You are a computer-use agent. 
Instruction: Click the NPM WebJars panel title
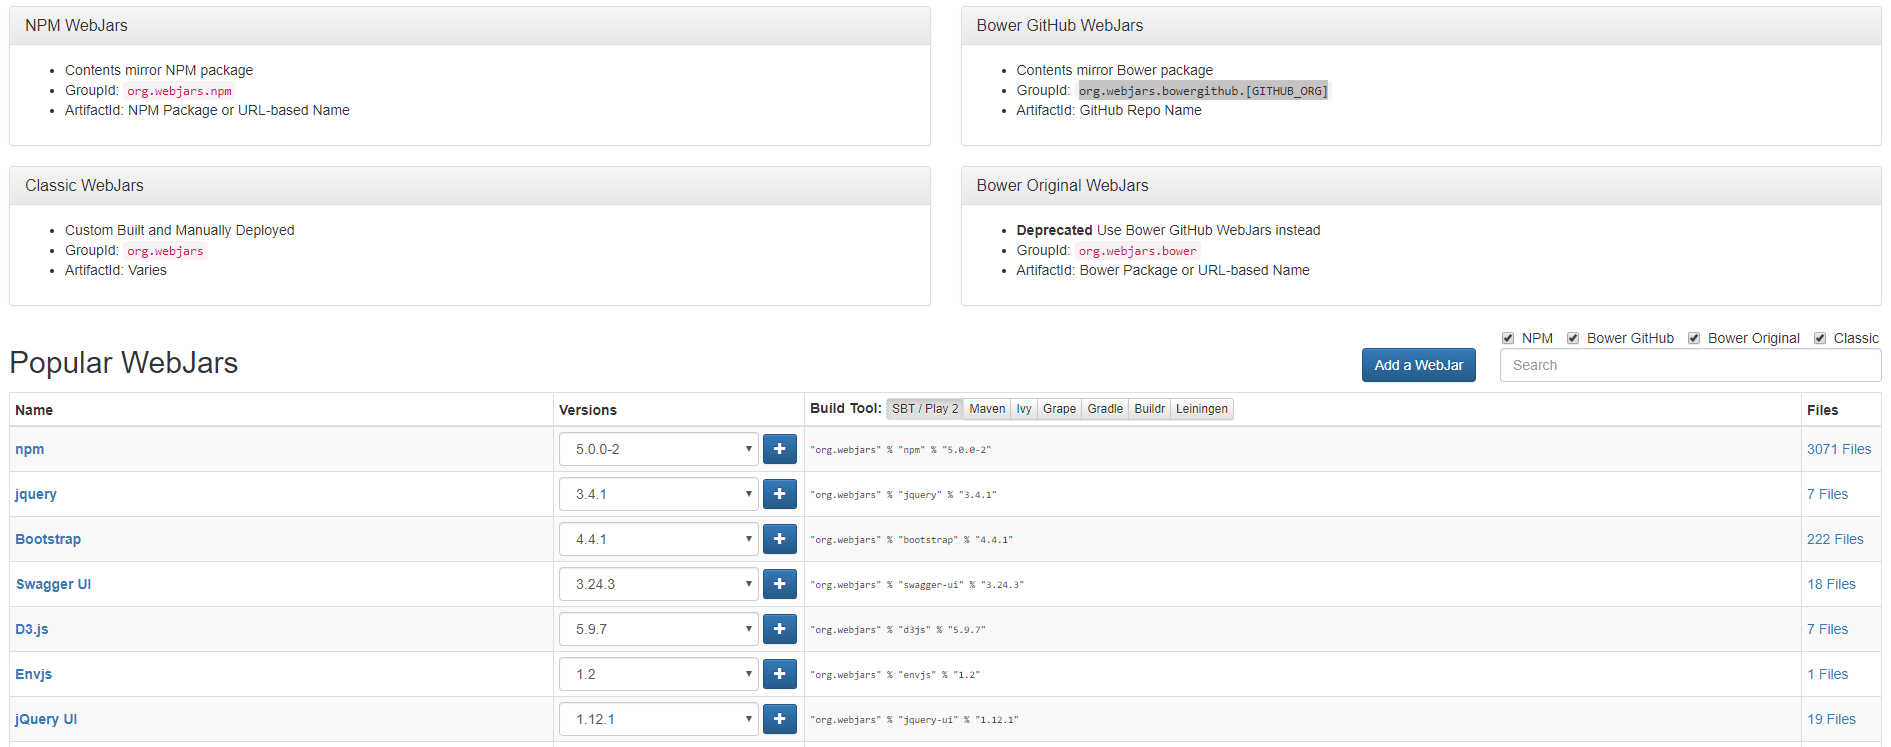click(76, 25)
